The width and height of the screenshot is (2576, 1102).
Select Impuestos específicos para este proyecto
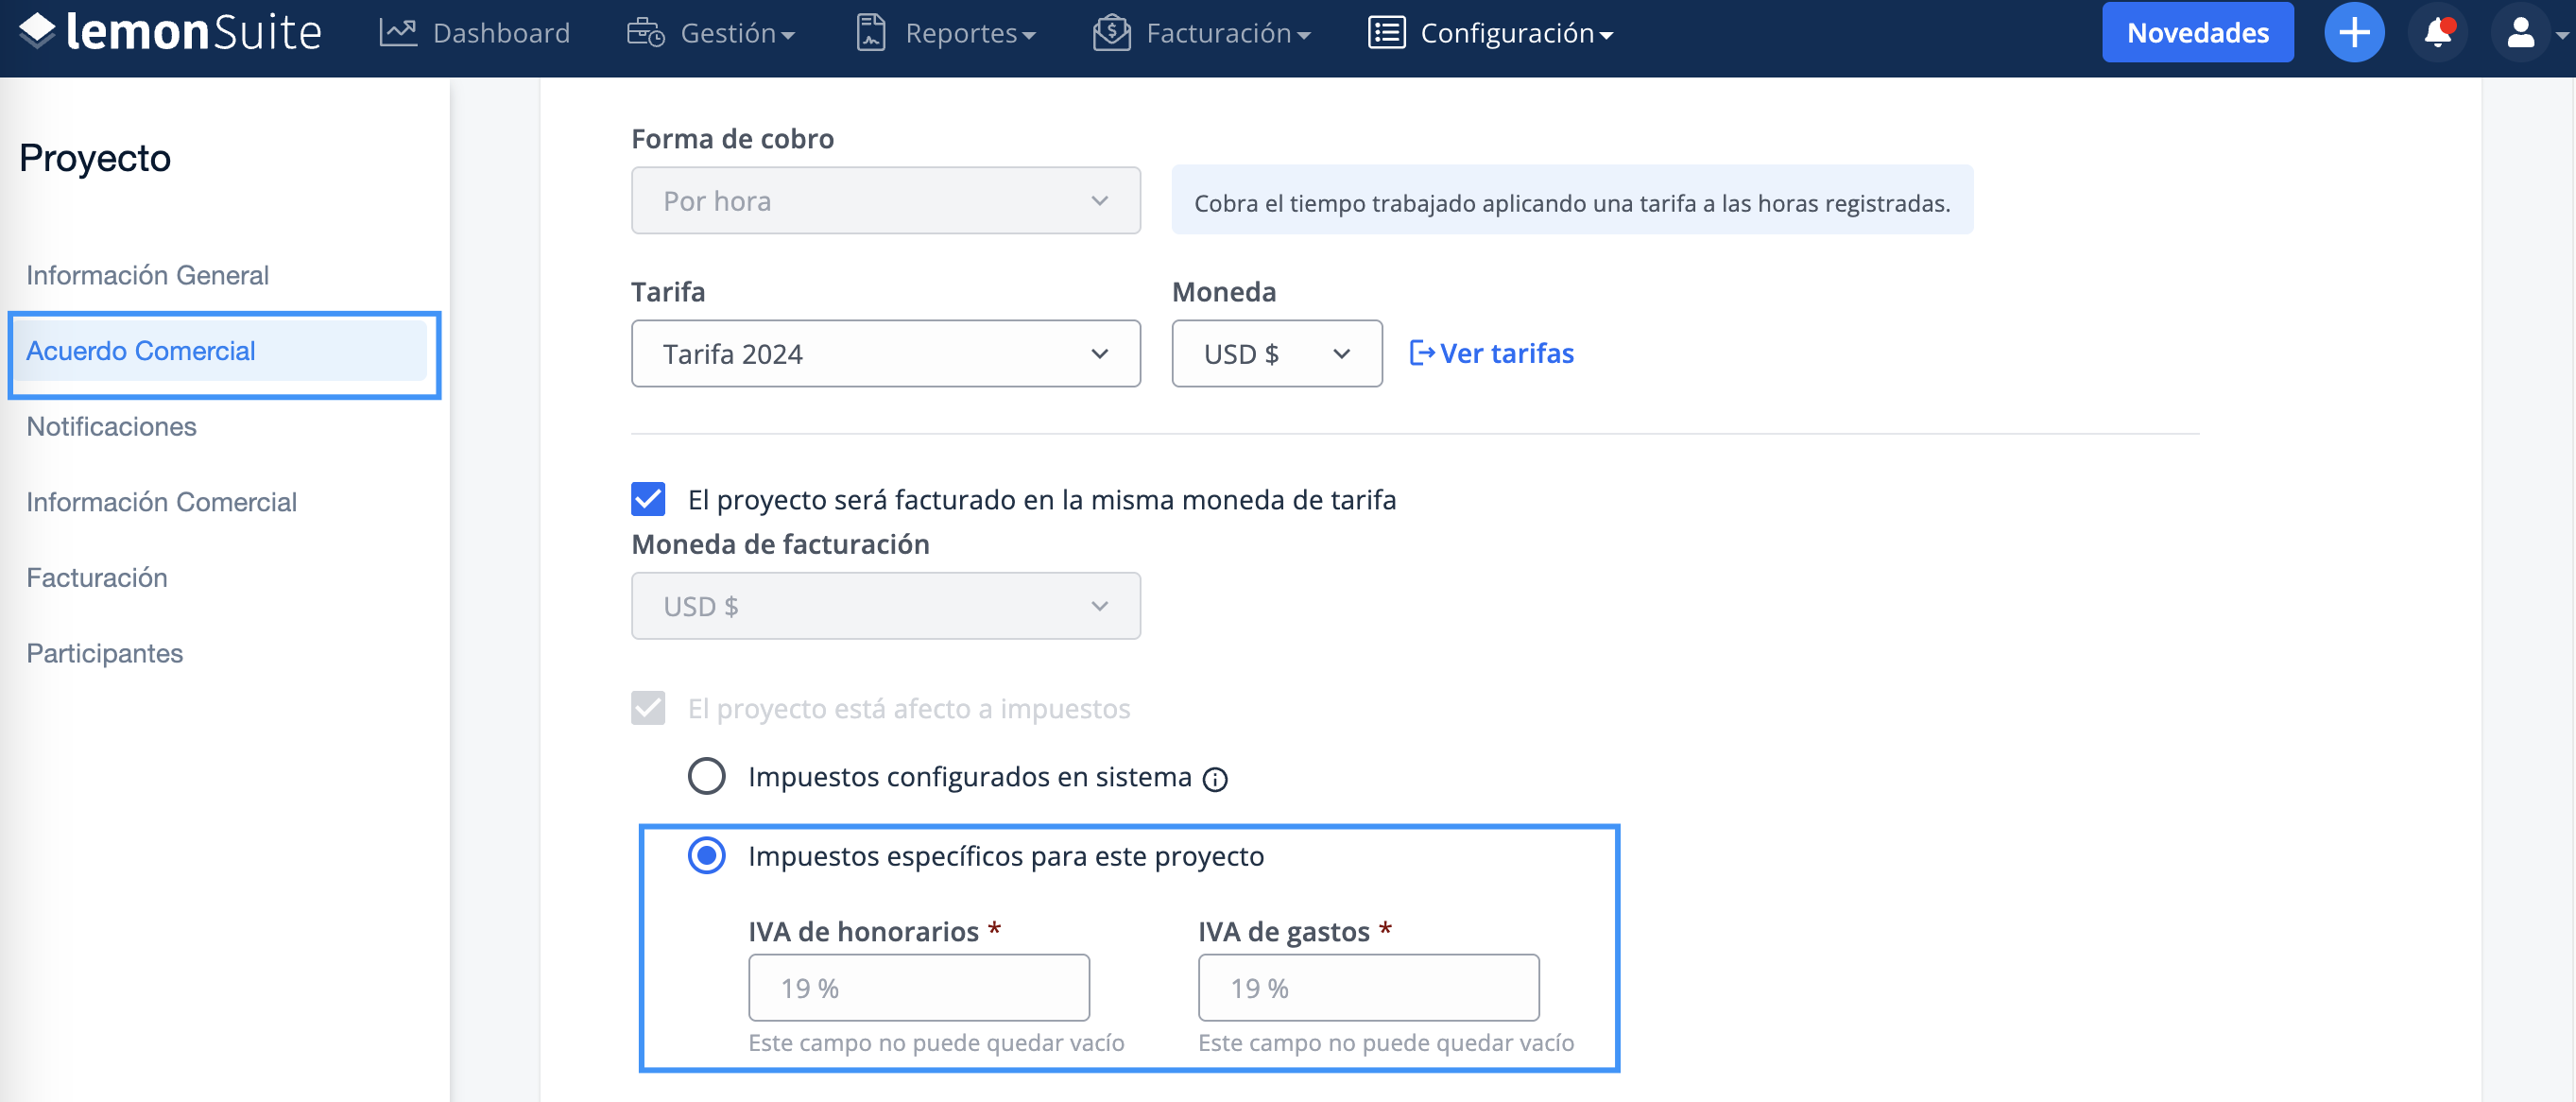706,856
